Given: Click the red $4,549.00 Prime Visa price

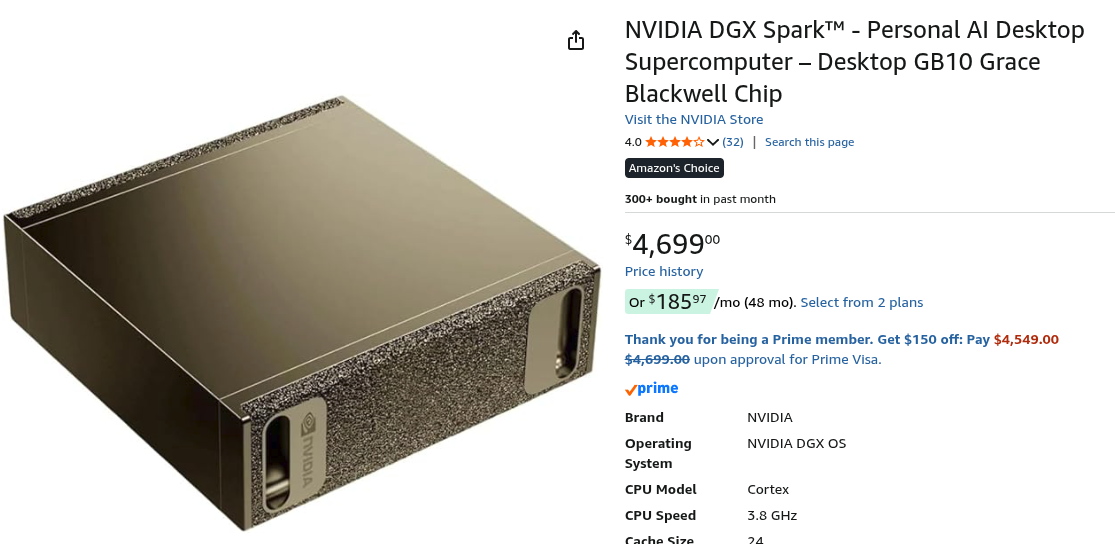Looking at the screenshot, I should (1026, 340).
